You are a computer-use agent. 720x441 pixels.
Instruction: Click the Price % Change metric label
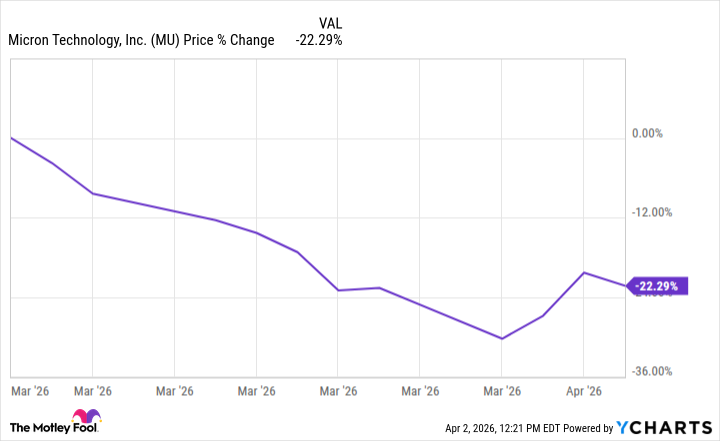[x=235, y=40]
